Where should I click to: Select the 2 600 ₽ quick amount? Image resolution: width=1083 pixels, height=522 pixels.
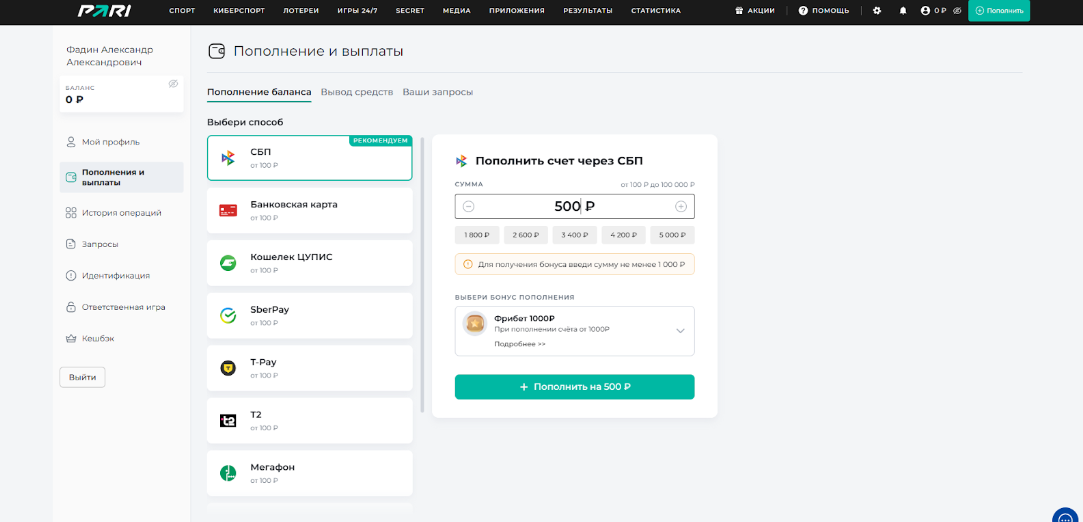[526, 235]
